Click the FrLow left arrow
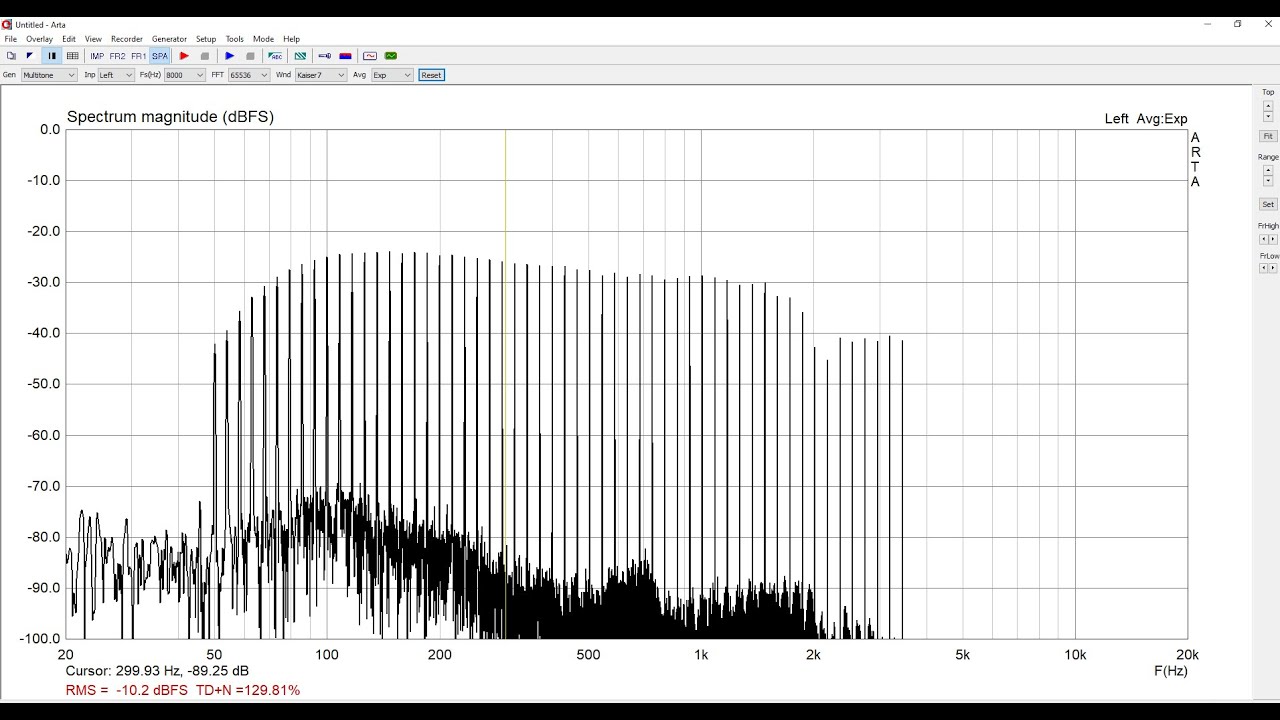The width and height of the screenshot is (1280, 720). (1263, 268)
